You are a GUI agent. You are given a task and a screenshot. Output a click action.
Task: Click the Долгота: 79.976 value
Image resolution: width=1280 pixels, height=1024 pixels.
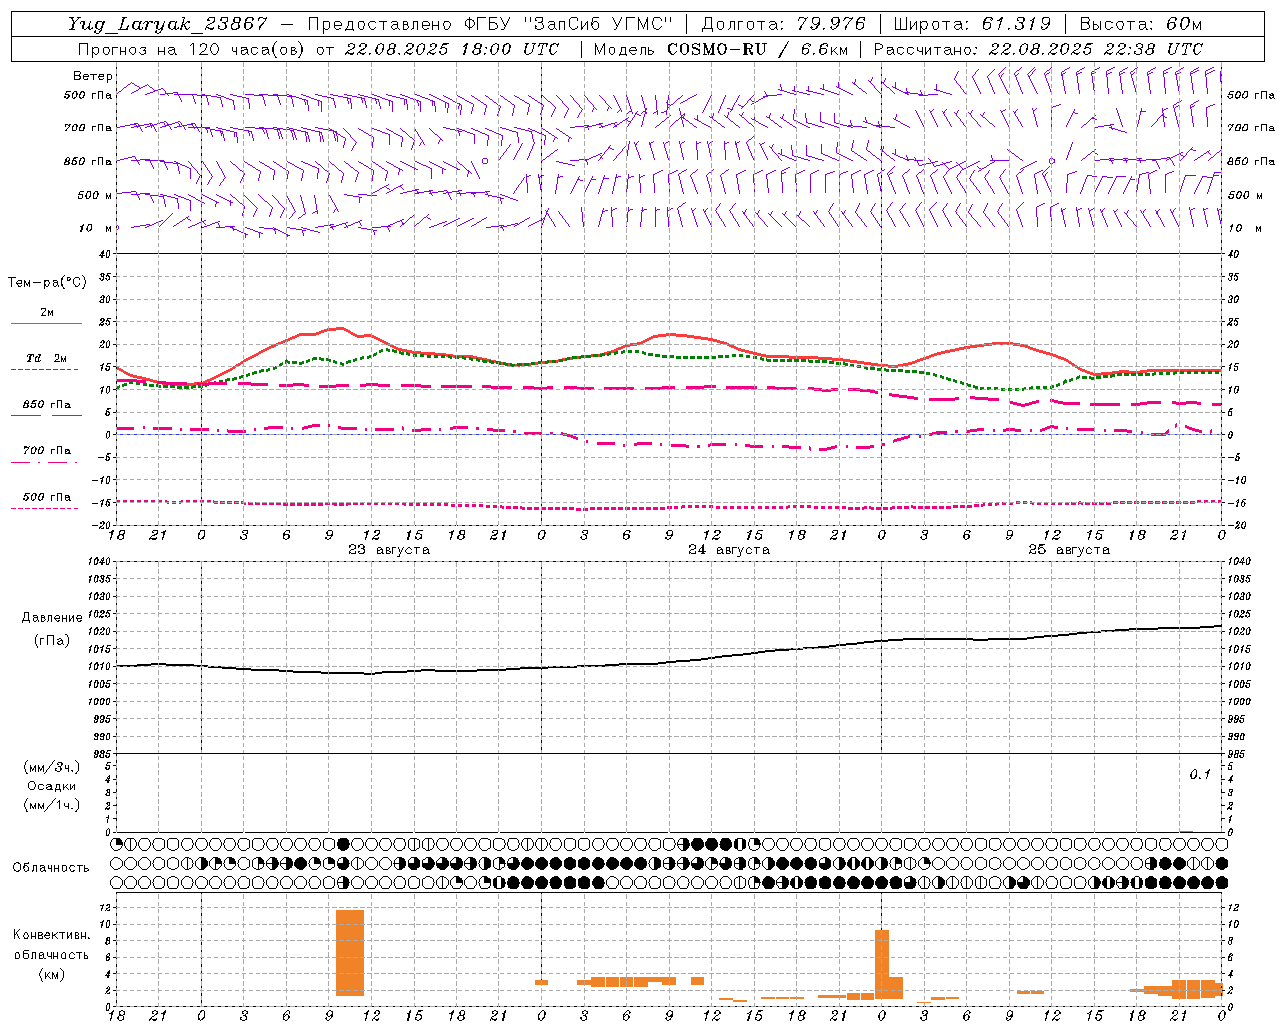[x=784, y=24]
